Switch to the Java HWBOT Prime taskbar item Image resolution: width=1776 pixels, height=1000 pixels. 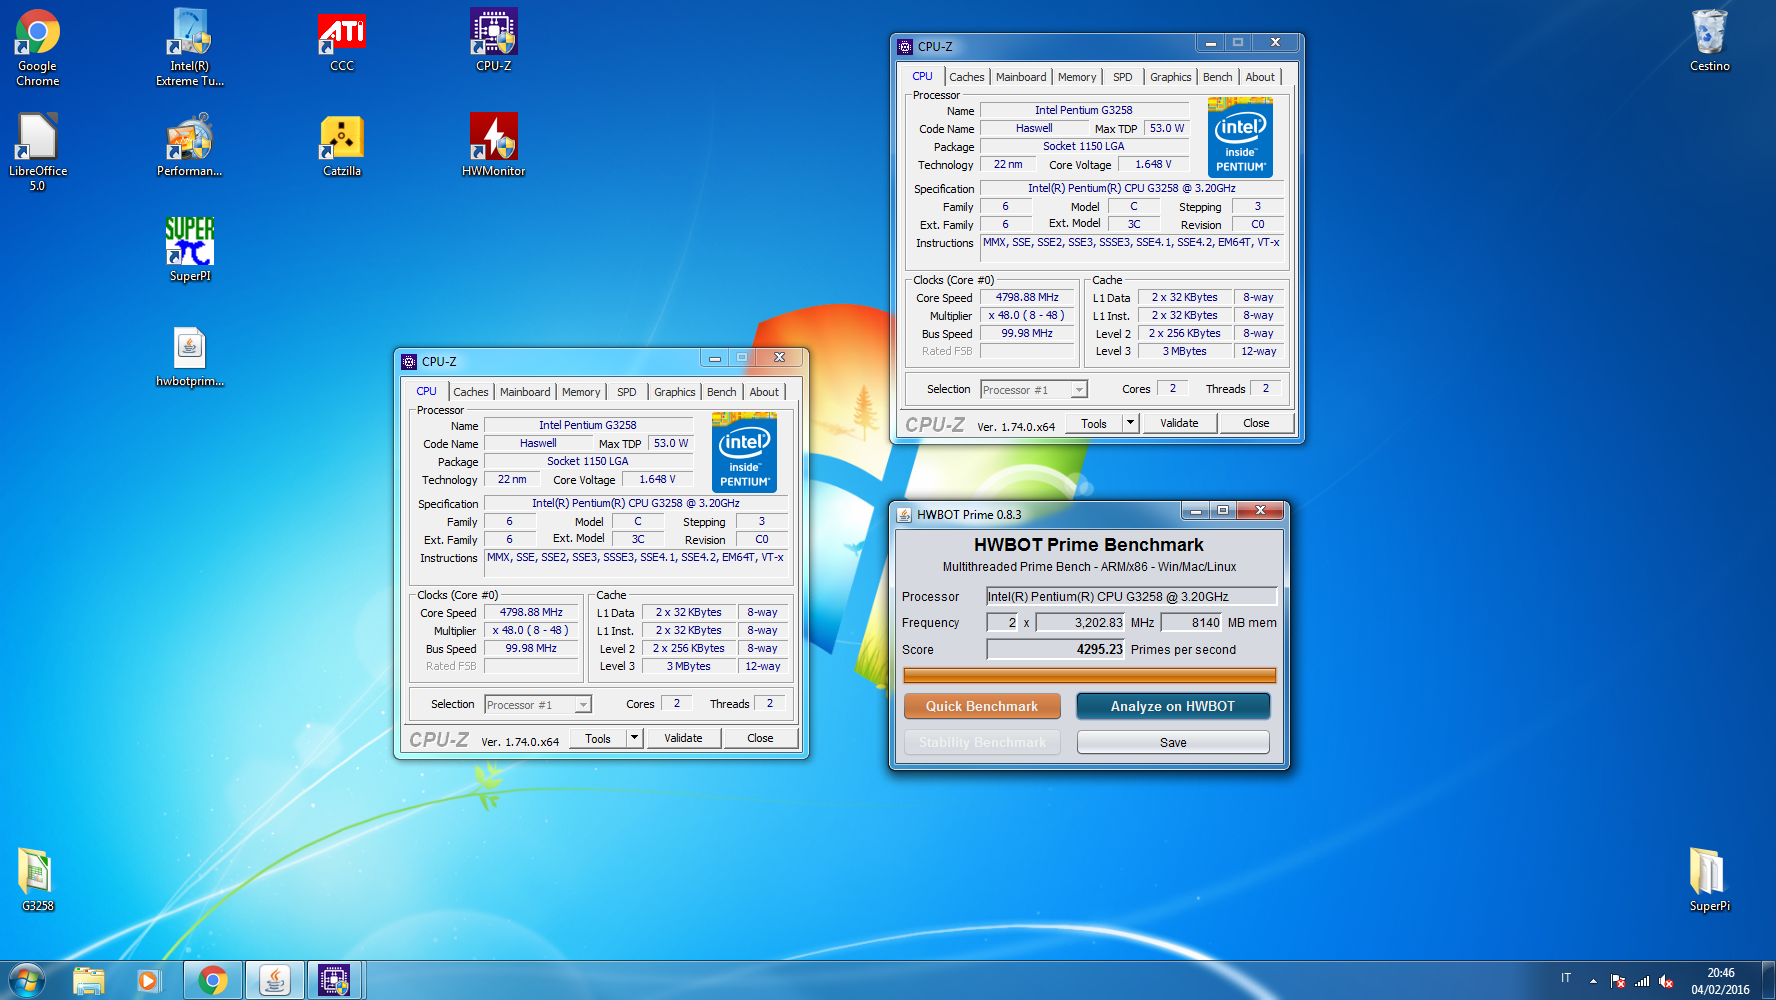274,981
